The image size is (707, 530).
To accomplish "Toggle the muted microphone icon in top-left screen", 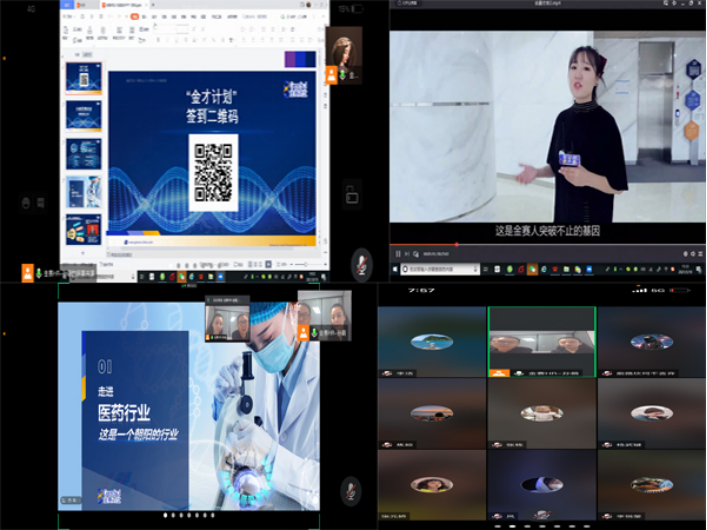I will click(x=361, y=262).
